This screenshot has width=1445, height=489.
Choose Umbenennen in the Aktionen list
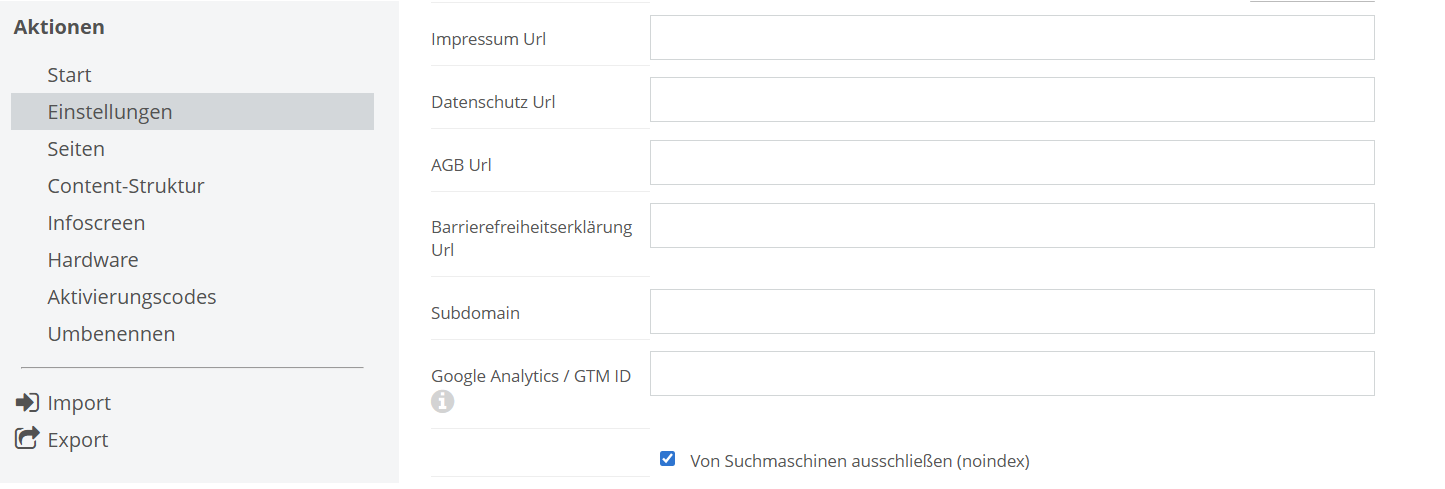111,334
